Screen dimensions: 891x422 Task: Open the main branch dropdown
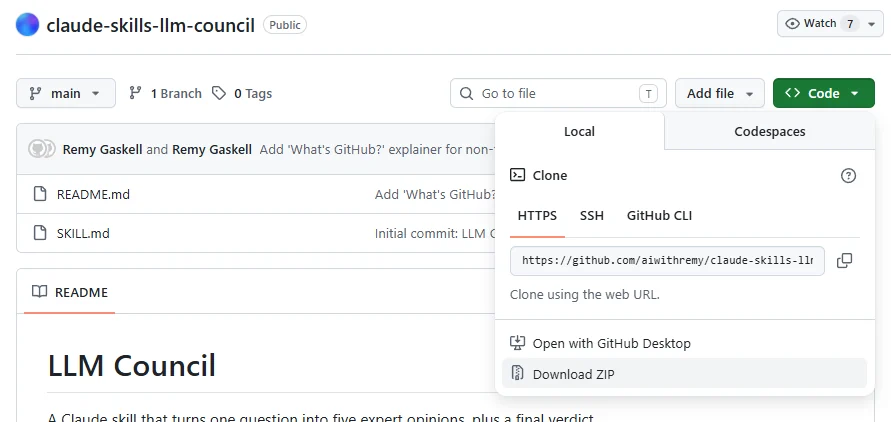click(66, 93)
